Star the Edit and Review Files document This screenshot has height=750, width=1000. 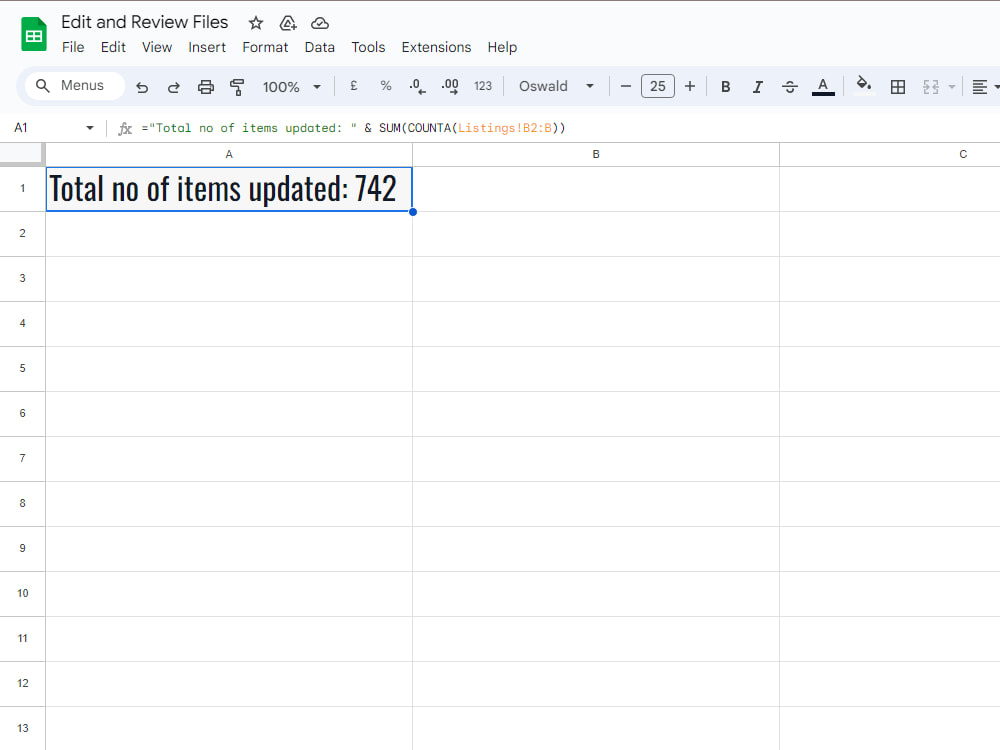(x=256, y=23)
